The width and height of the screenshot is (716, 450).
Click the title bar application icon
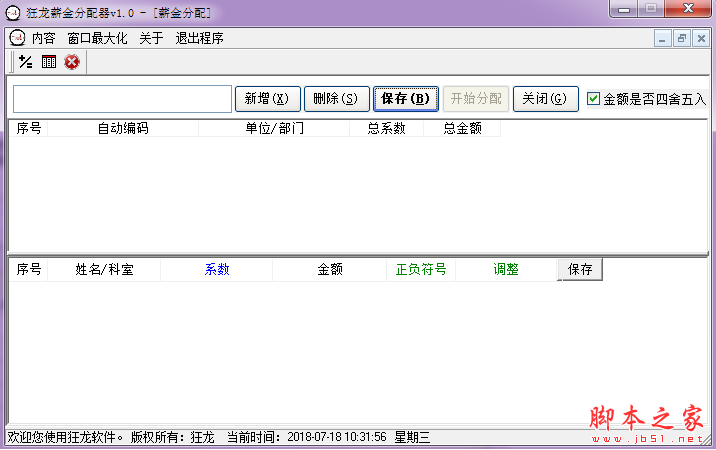(x=13, y=12)
